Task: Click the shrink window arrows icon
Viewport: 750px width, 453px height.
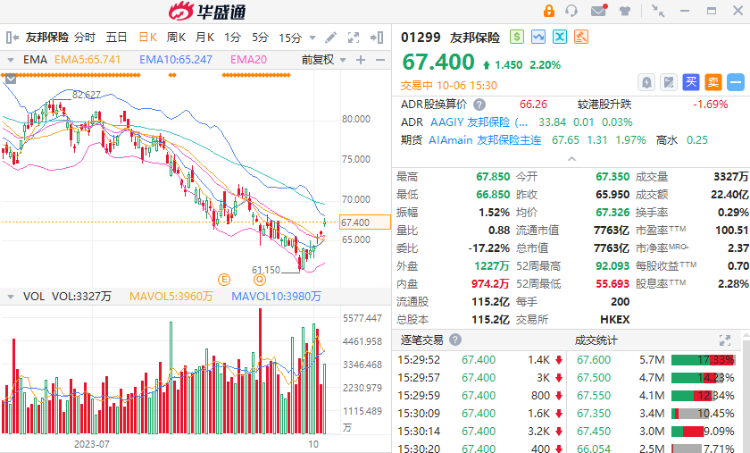Action: pyautogui.click(x=658, y=11)
